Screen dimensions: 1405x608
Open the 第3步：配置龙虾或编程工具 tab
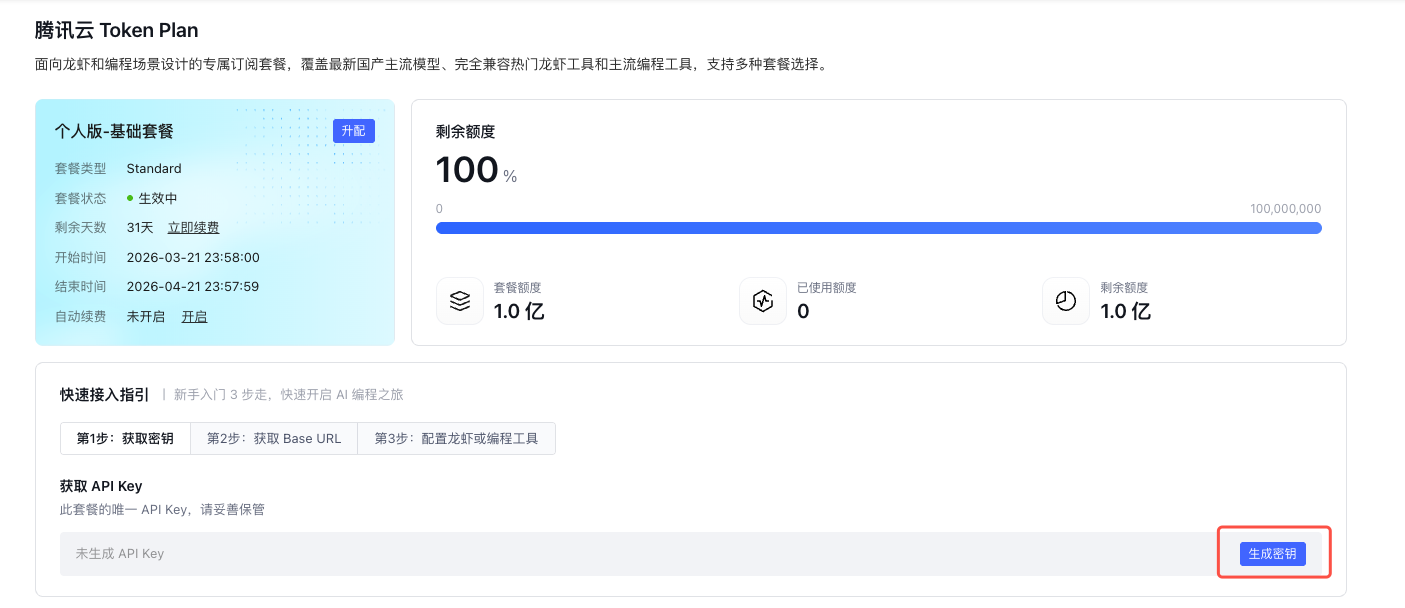[456, 438]
